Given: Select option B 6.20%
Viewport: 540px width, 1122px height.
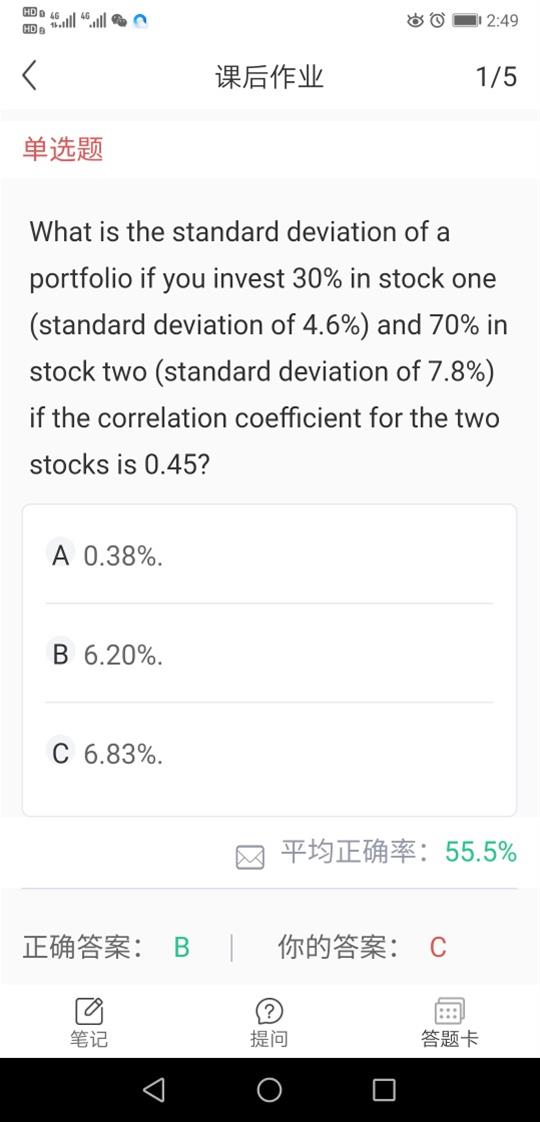Looking at the screenshot, I should [269, 653].
